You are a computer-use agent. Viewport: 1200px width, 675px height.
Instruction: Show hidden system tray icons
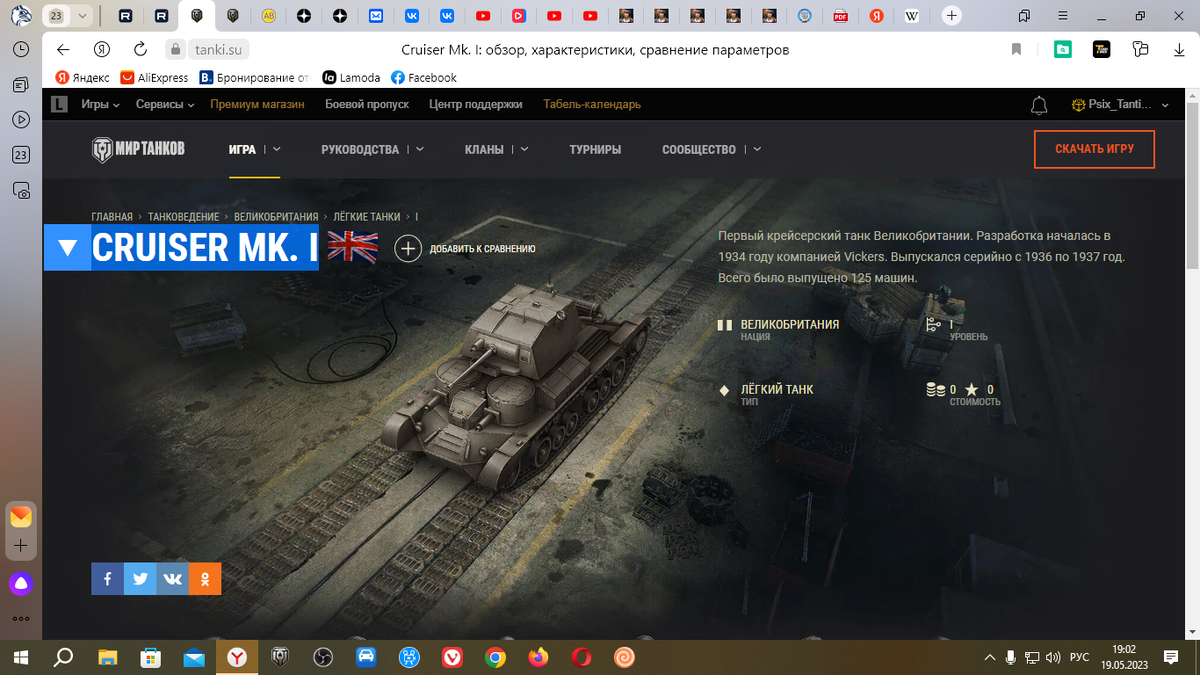coord(990,657)
